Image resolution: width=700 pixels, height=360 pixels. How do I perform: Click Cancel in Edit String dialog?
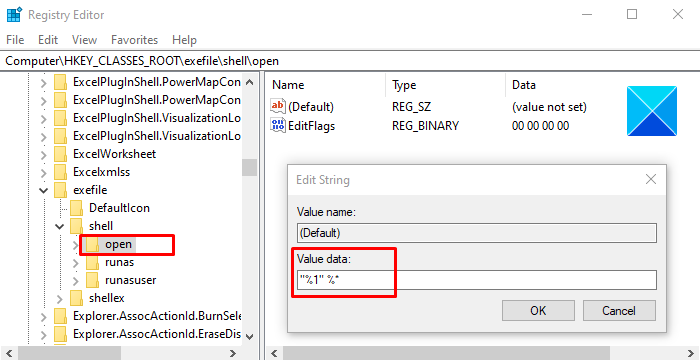pos(619,310)
